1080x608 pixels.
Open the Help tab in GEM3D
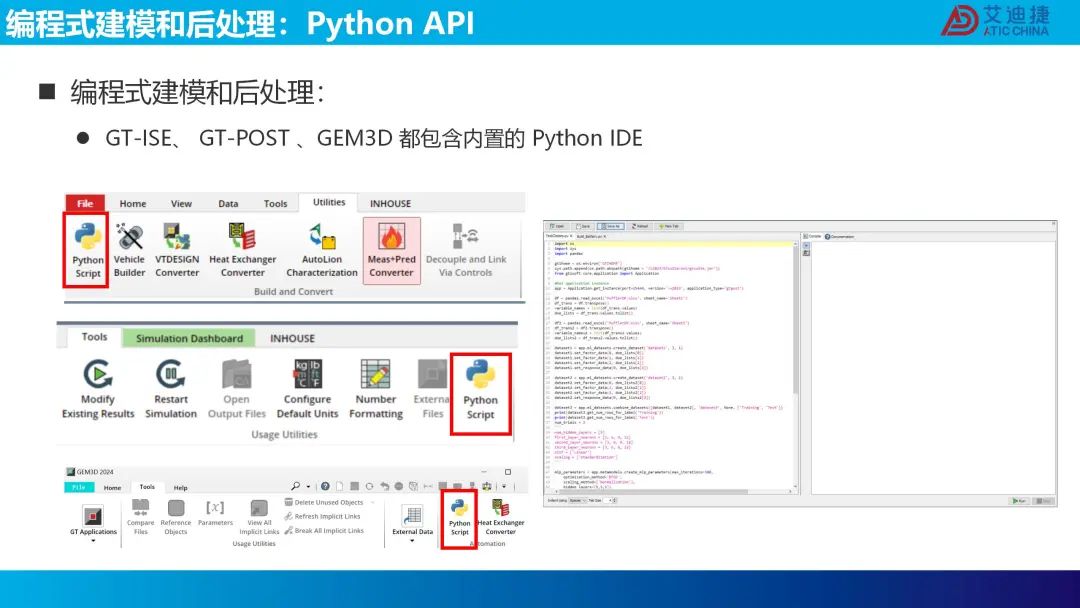tap(180, 488)
